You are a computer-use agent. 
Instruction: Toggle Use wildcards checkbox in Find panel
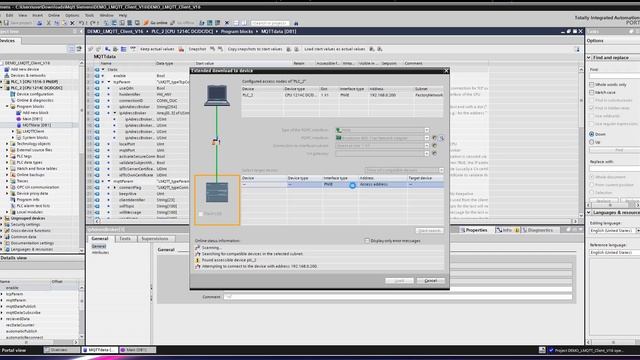pos(591,116)
